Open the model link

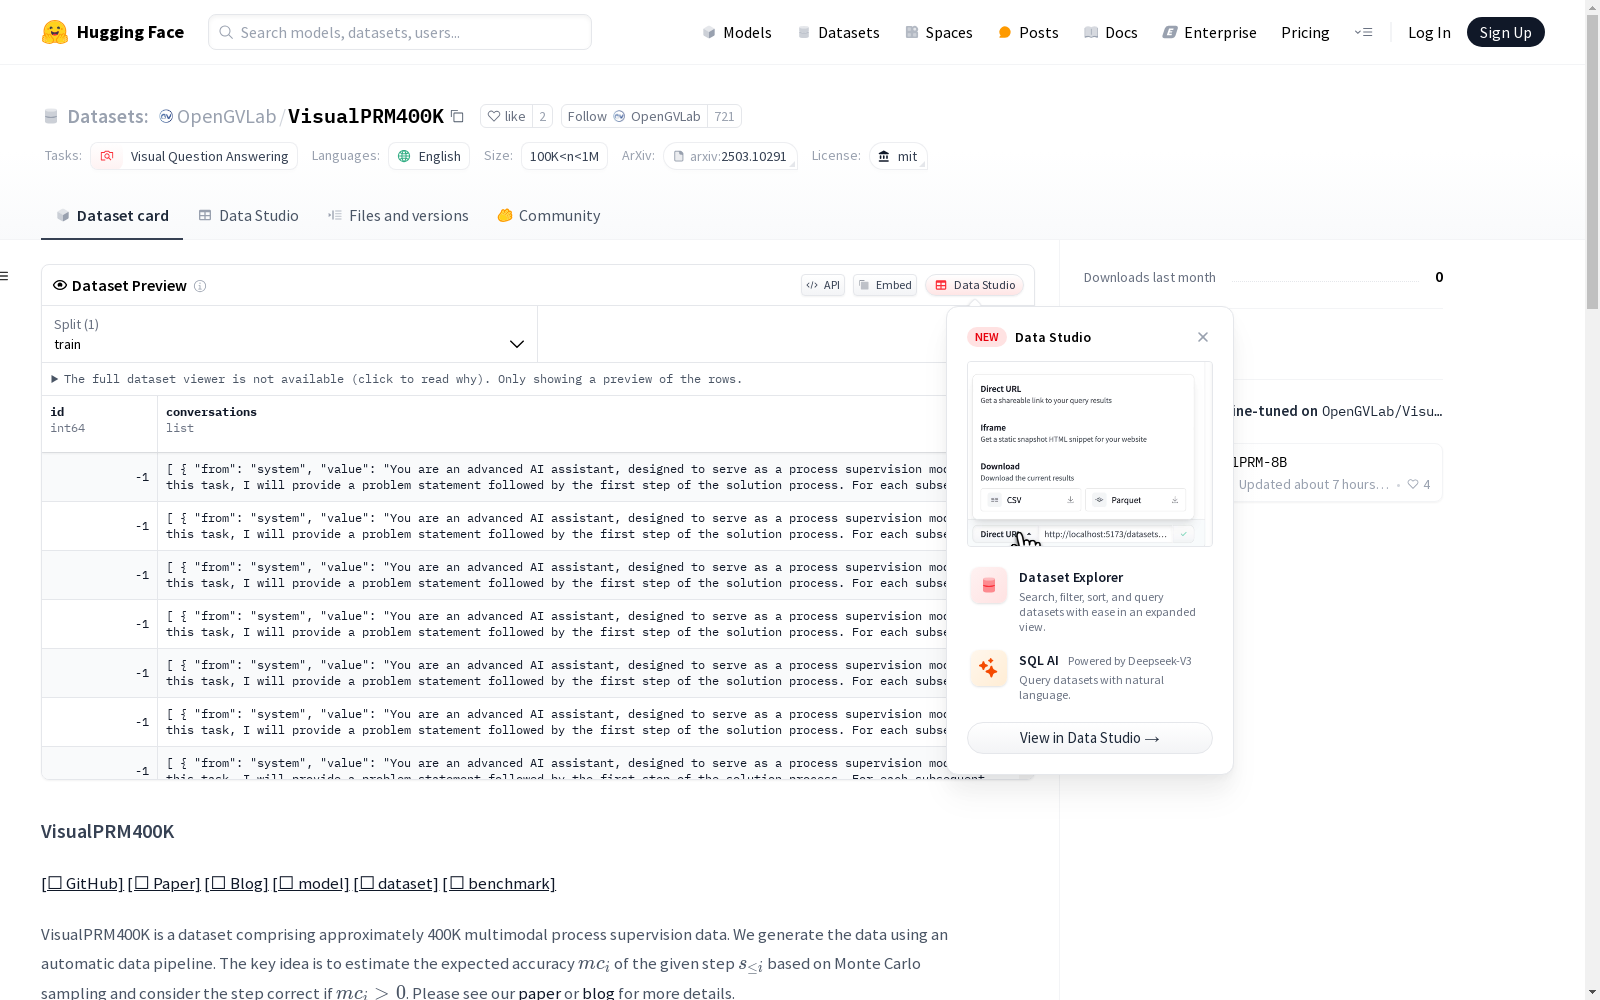[x=311, y=884]
